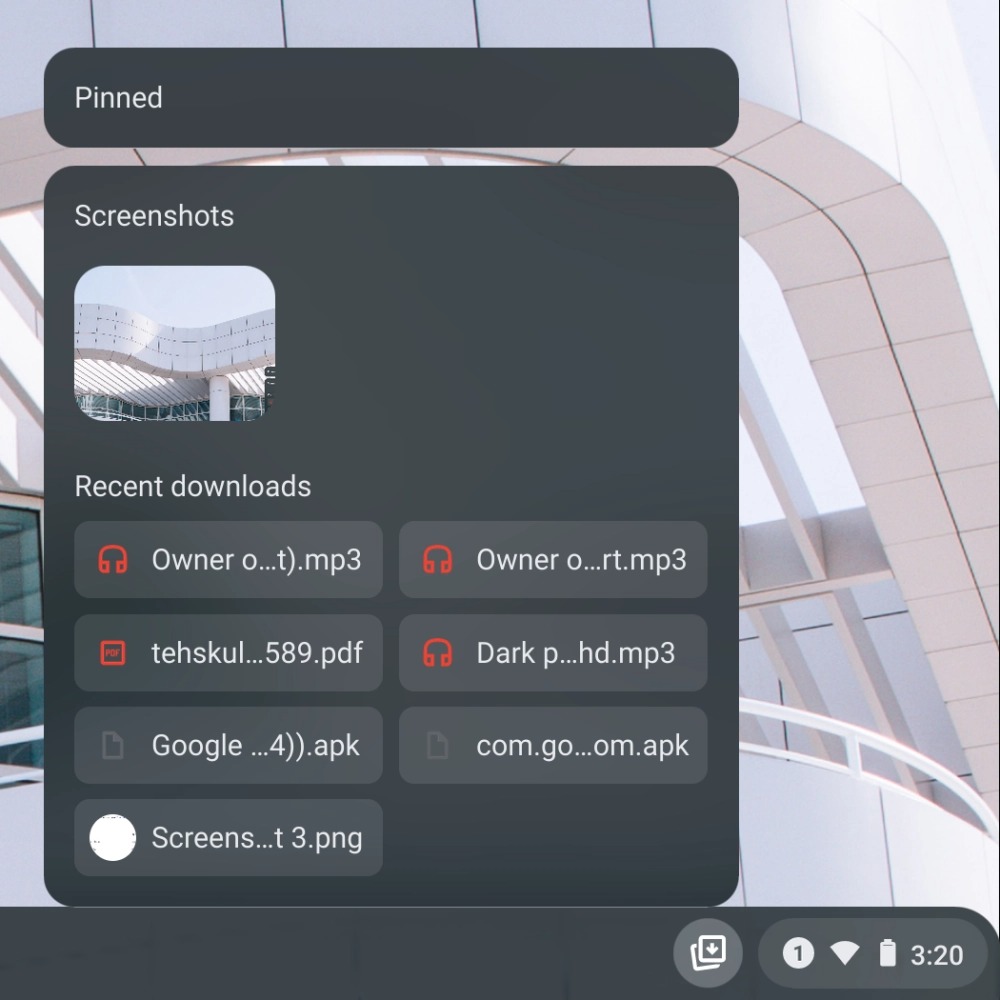The width and height of the screenshot is (1000, 1000).
Task: Click the battery icon in status tray
Action: 887,954
